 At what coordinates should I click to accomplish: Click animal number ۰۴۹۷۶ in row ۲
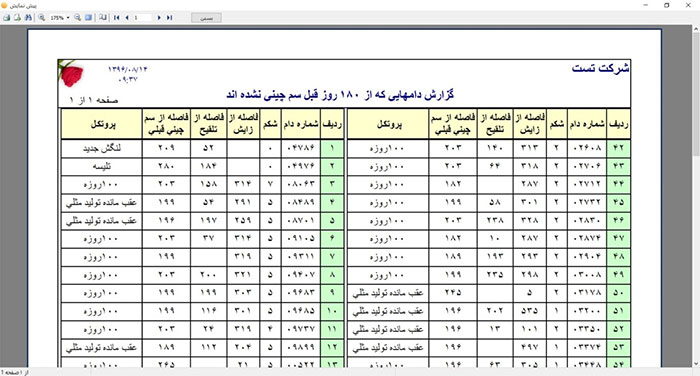pos(300,166)
